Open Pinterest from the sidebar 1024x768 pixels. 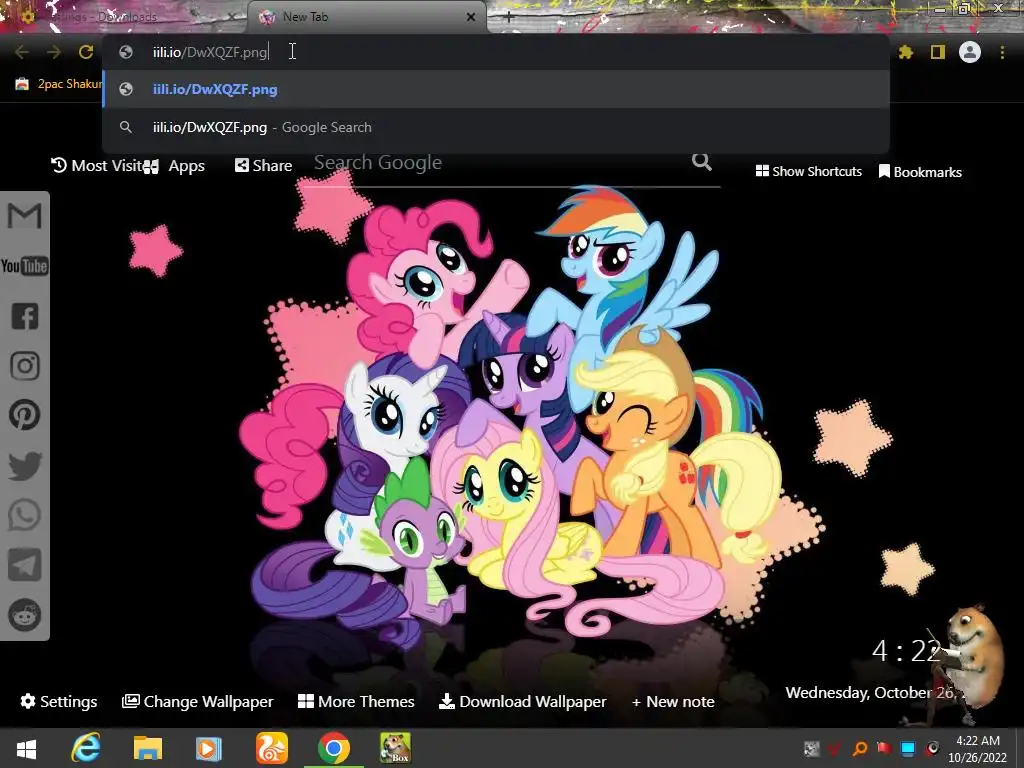pos(25,415)
